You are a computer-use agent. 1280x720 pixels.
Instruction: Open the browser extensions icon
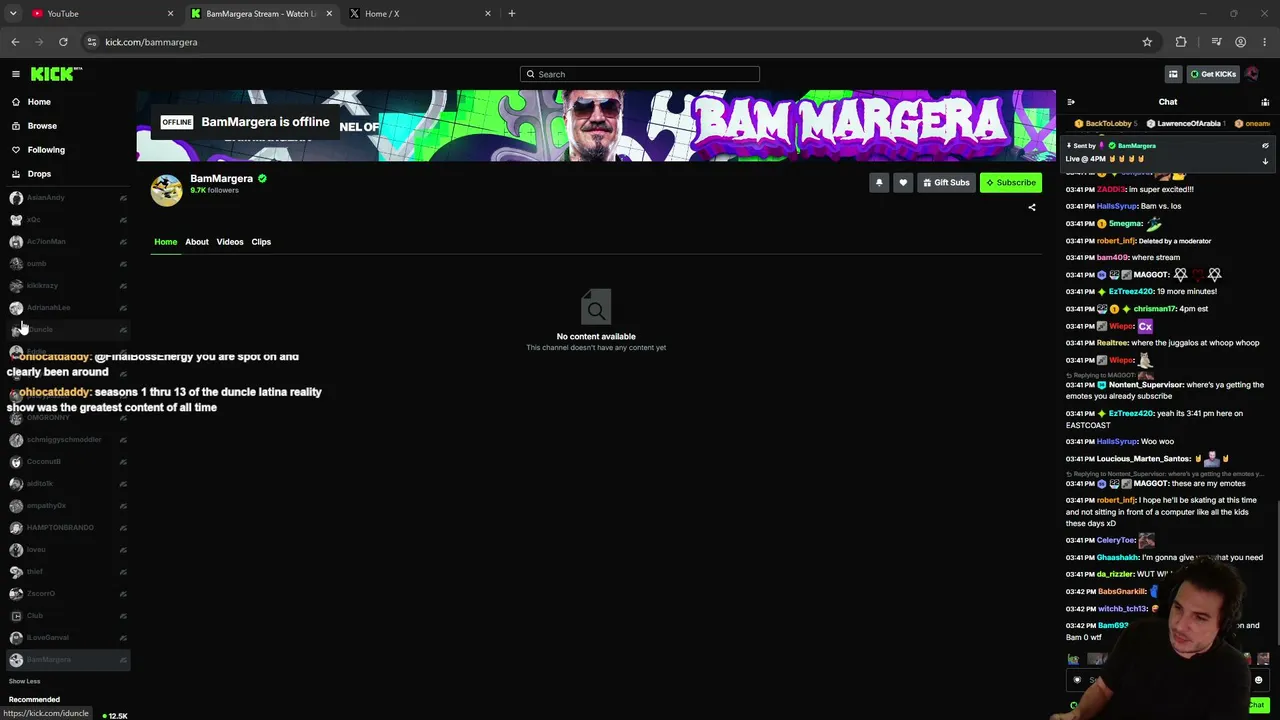click(x=1181, y=42)
